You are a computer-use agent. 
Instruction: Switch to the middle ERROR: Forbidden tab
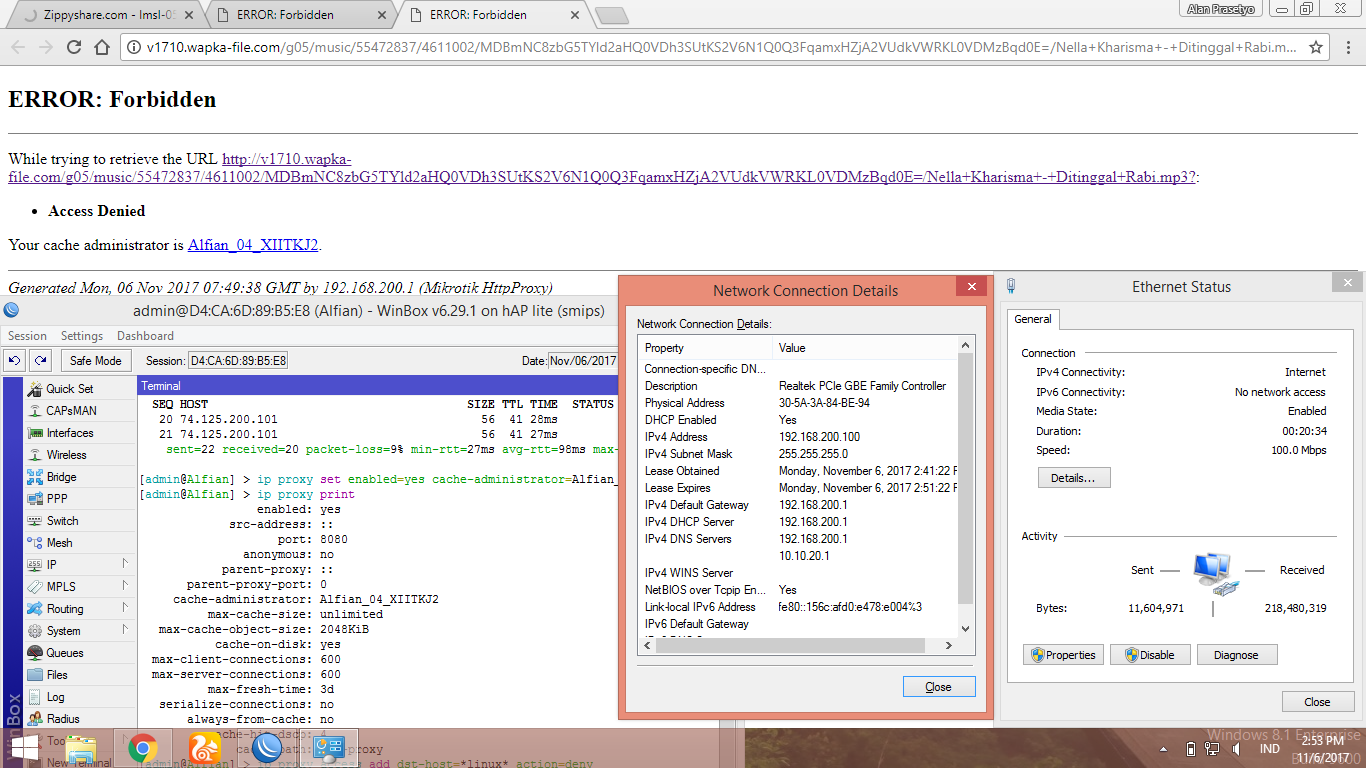[300, 15]
